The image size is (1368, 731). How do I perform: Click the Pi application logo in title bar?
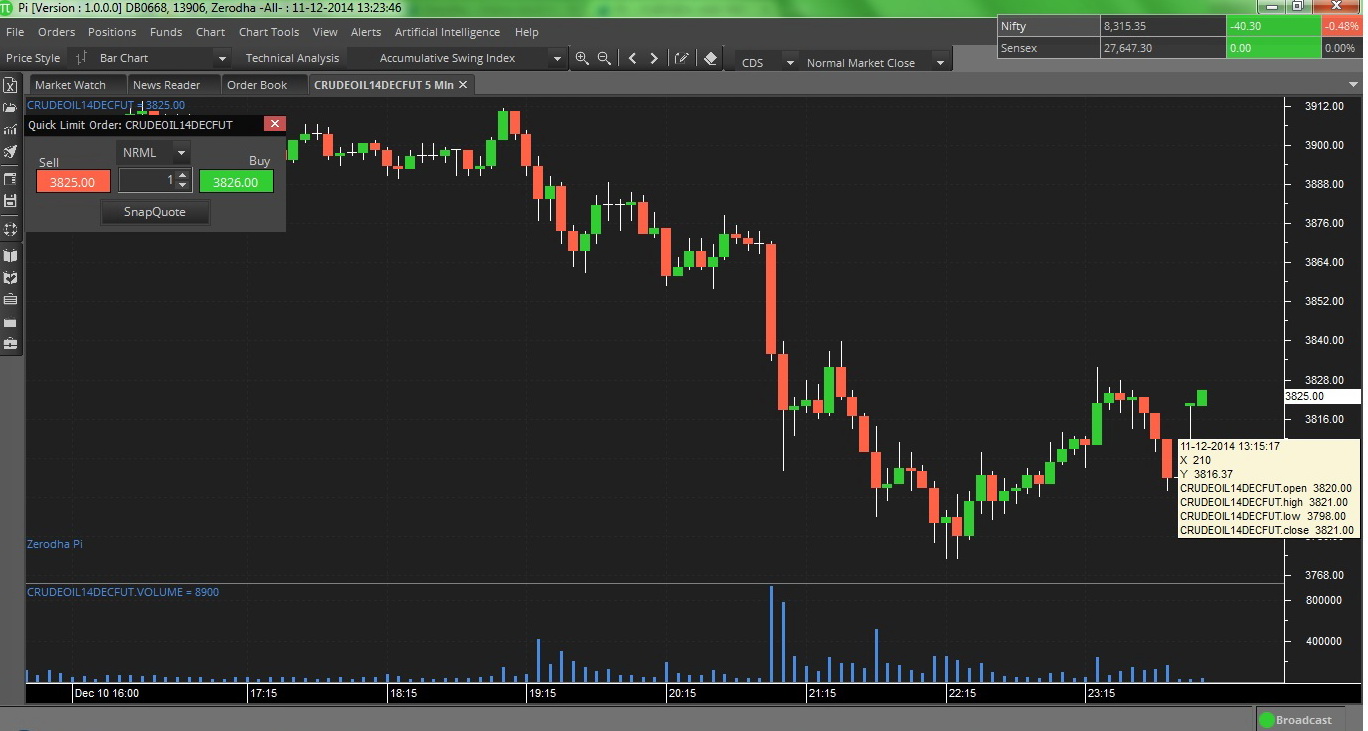coord(8,7)
